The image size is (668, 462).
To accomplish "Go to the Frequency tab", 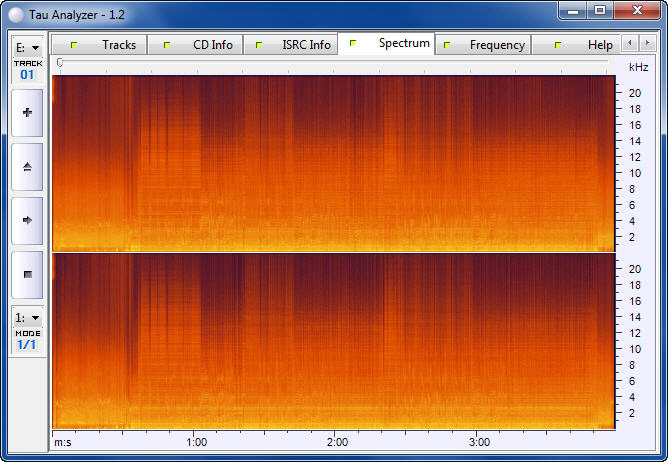I will 486,45.
